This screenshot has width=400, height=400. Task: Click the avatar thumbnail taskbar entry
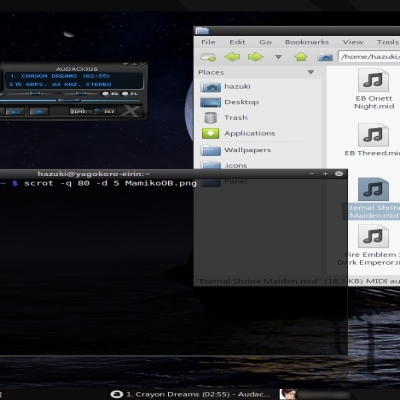(288, 394)
